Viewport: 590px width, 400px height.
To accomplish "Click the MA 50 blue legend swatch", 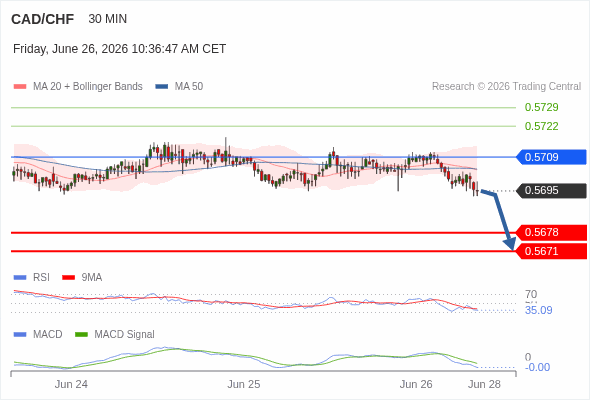I will 162,87.
